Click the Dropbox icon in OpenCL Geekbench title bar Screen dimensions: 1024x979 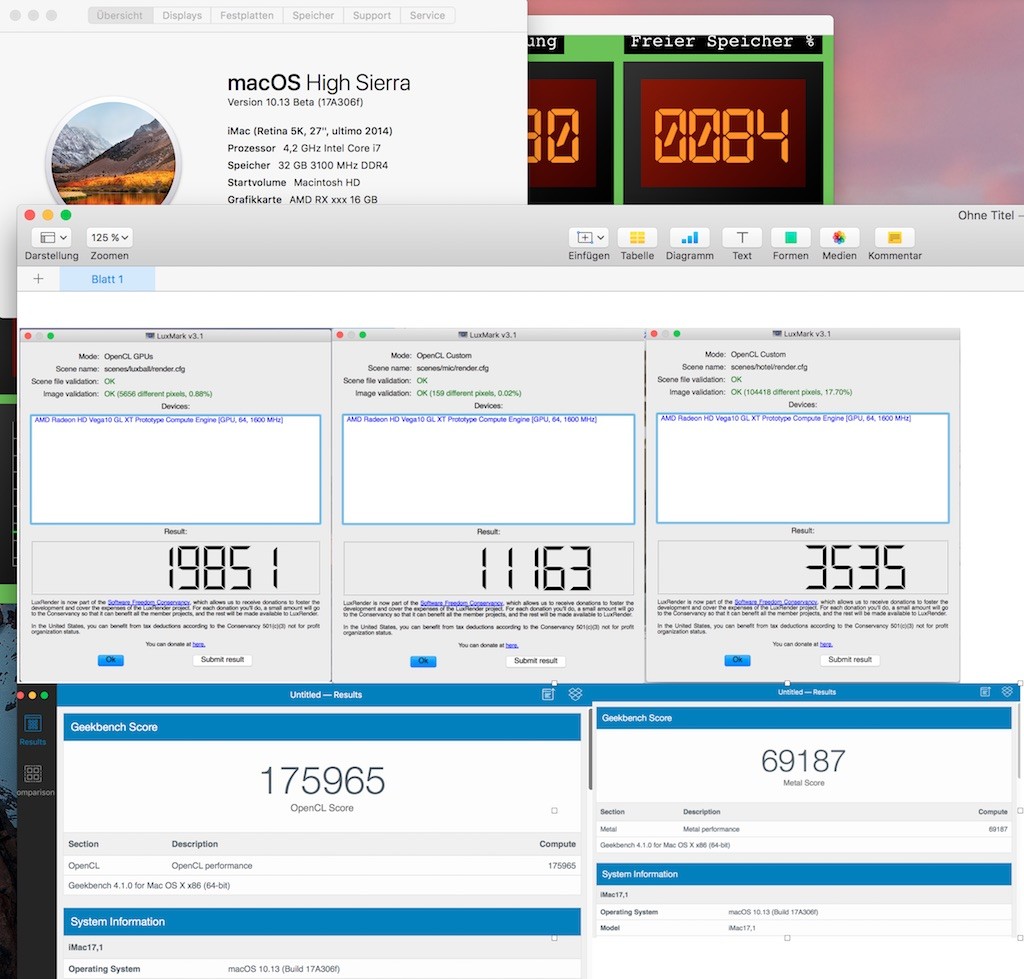pos(575,694)
